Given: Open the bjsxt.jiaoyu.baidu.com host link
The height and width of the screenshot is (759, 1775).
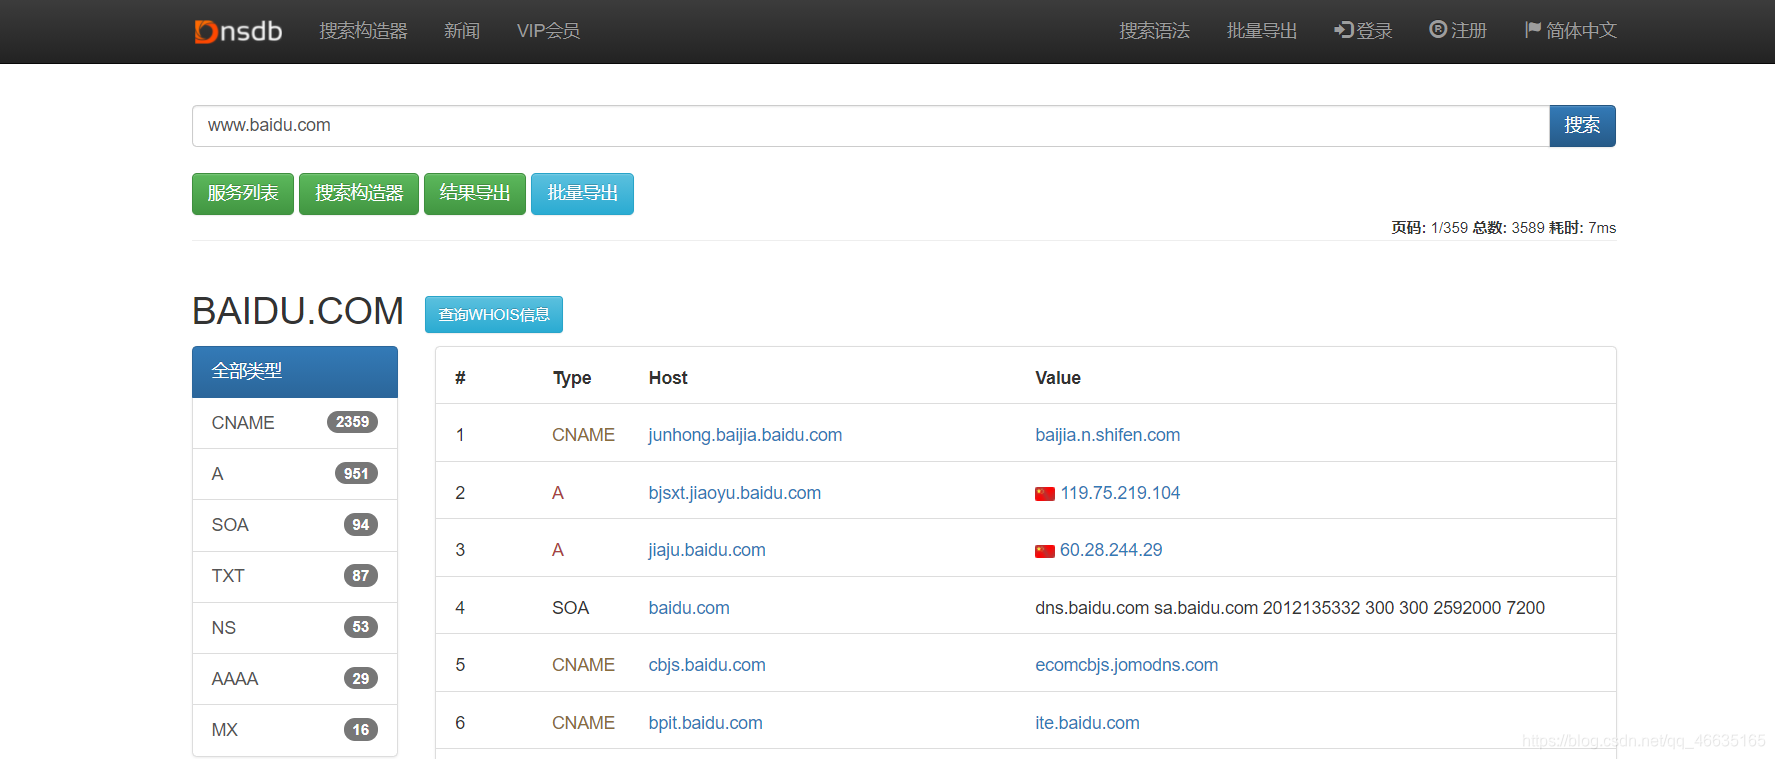Looking at the screenshot, I should pyautogui.click(x=734, y=493).
